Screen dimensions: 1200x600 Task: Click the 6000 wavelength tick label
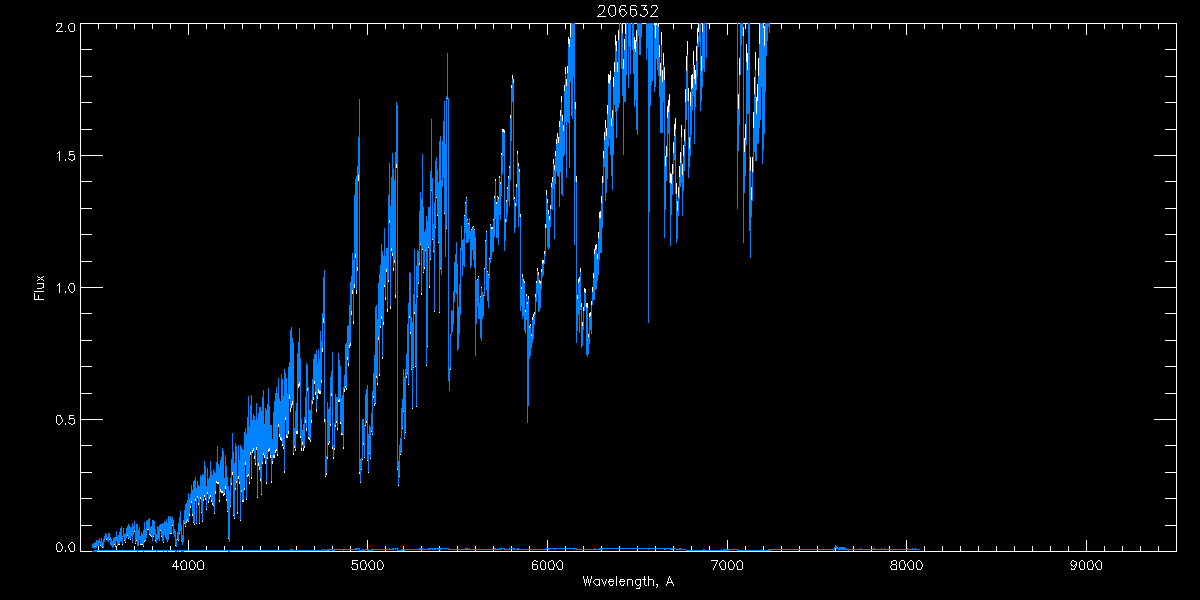(548, 567)
